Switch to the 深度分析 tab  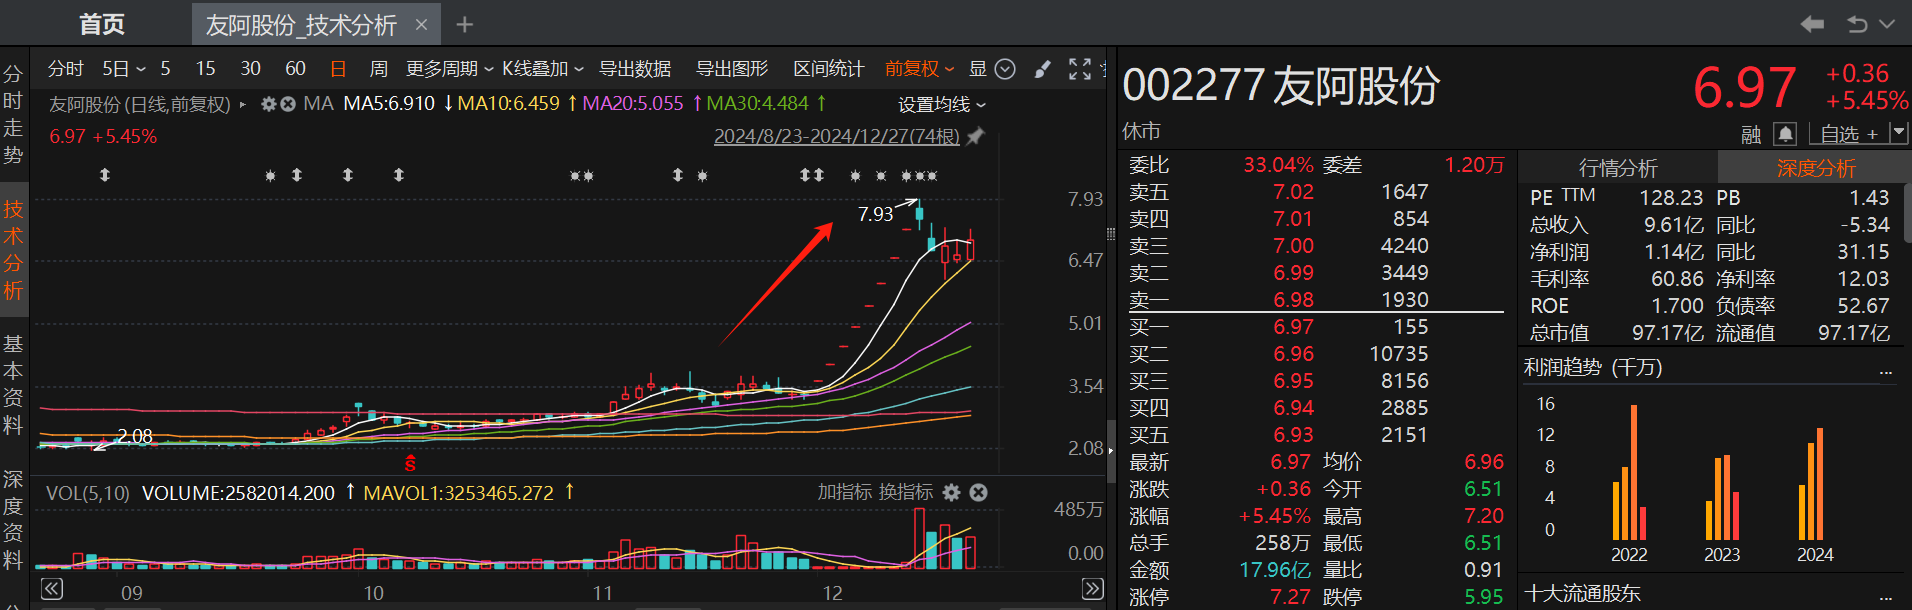1815,167
